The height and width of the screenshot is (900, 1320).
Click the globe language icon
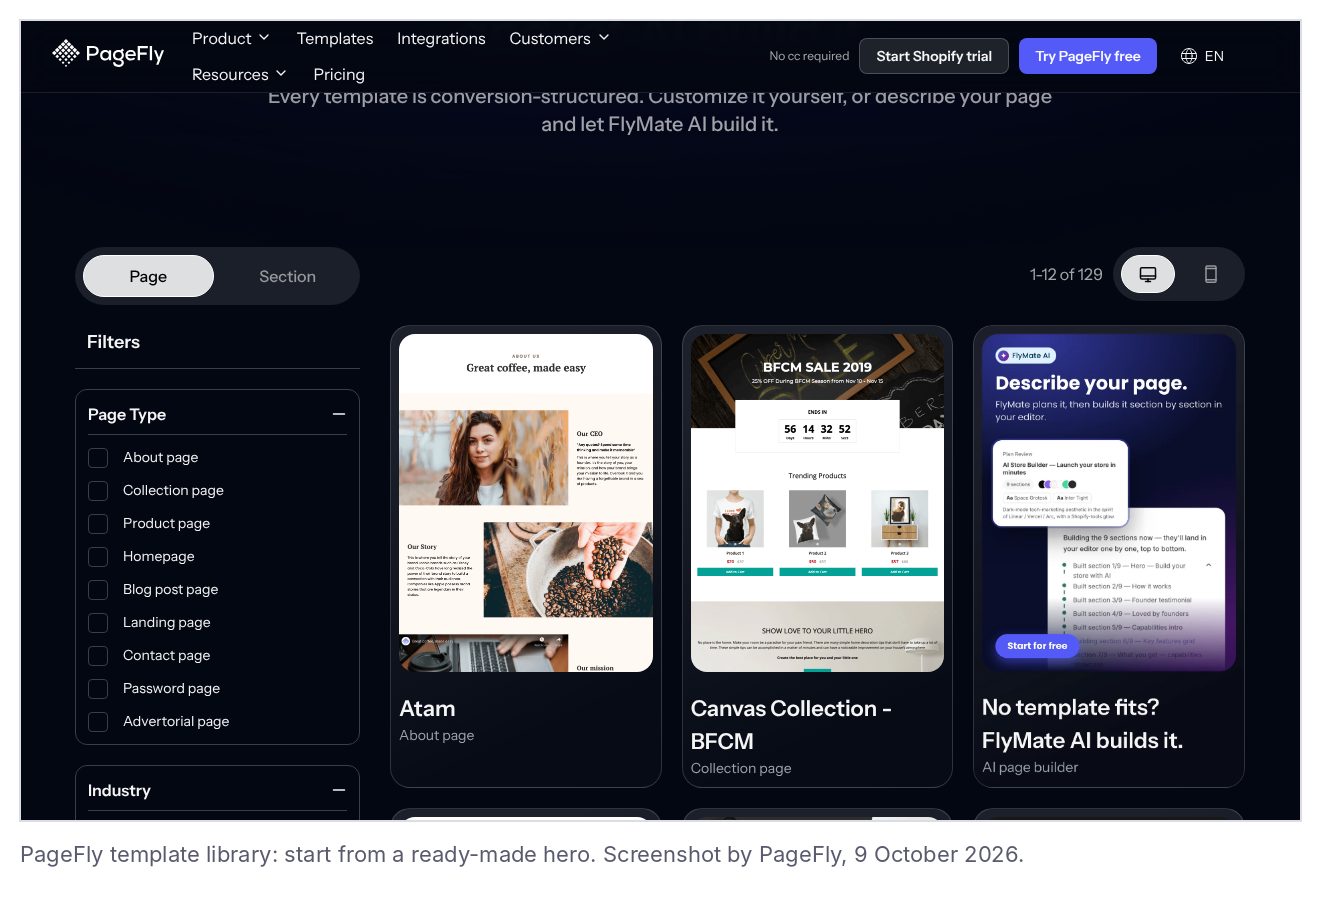point(1189,56)
